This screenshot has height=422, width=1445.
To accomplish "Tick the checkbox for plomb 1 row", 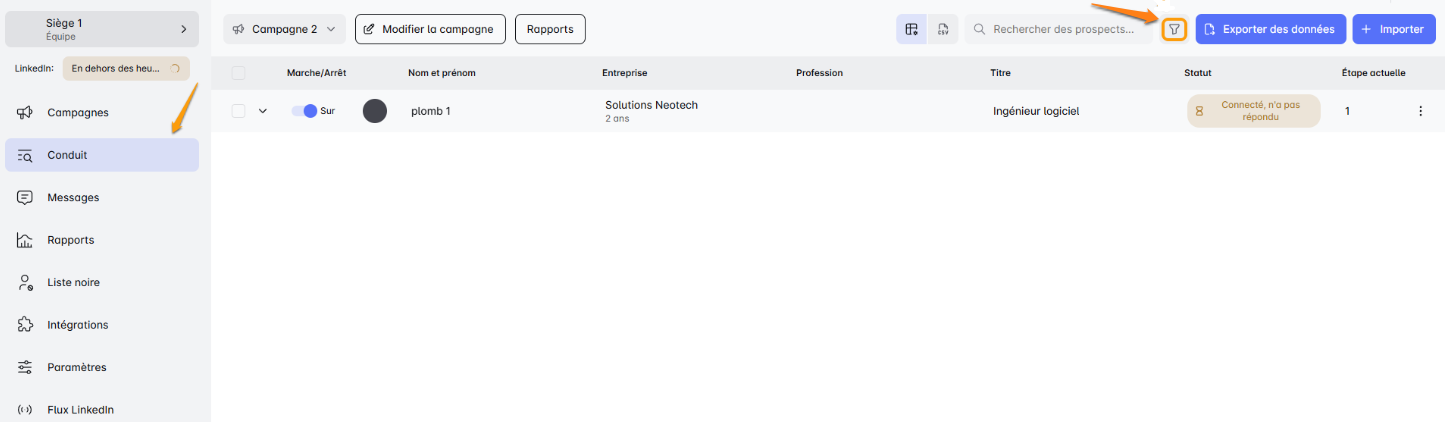I will click(238, 111).
